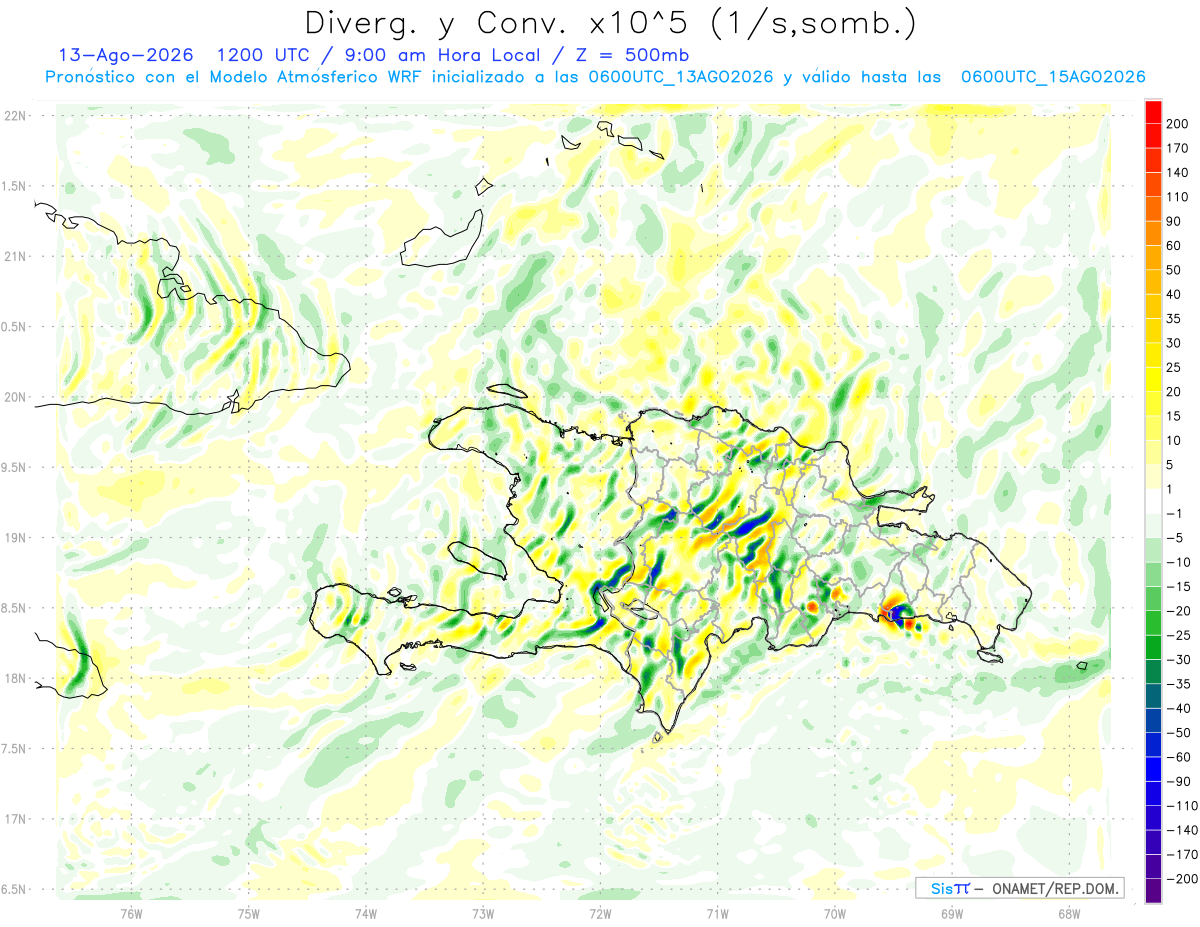Click the 21N latitude label
1200x927 pixels.
[x=15, y=256]
